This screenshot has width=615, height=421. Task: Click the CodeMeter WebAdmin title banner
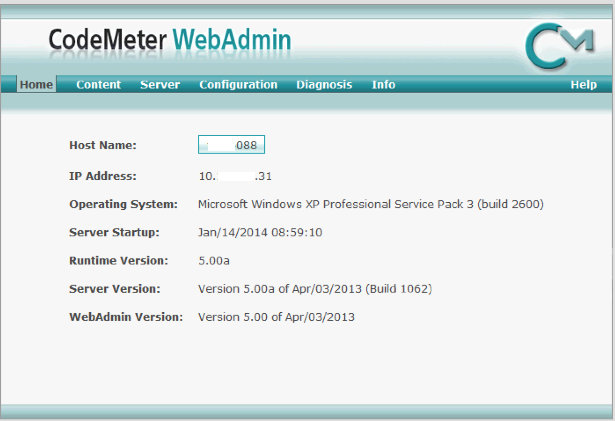170,41
